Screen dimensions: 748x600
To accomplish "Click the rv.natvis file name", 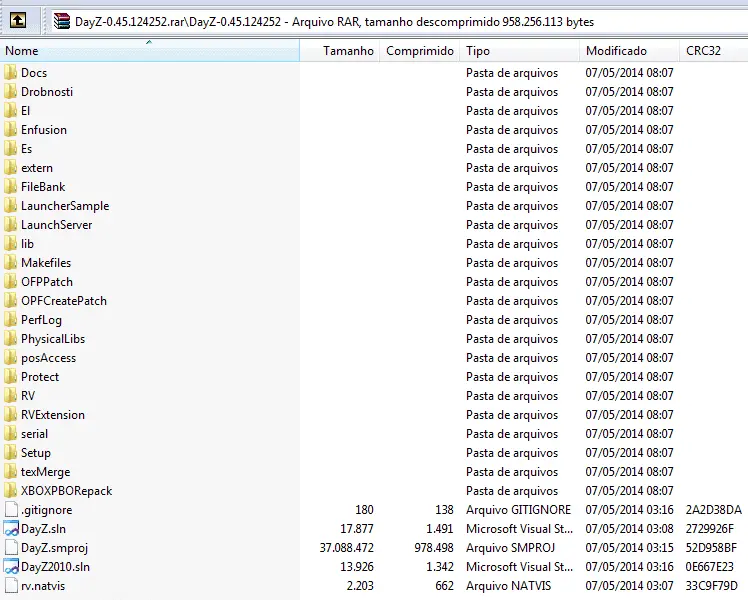I will click(43, 586).
